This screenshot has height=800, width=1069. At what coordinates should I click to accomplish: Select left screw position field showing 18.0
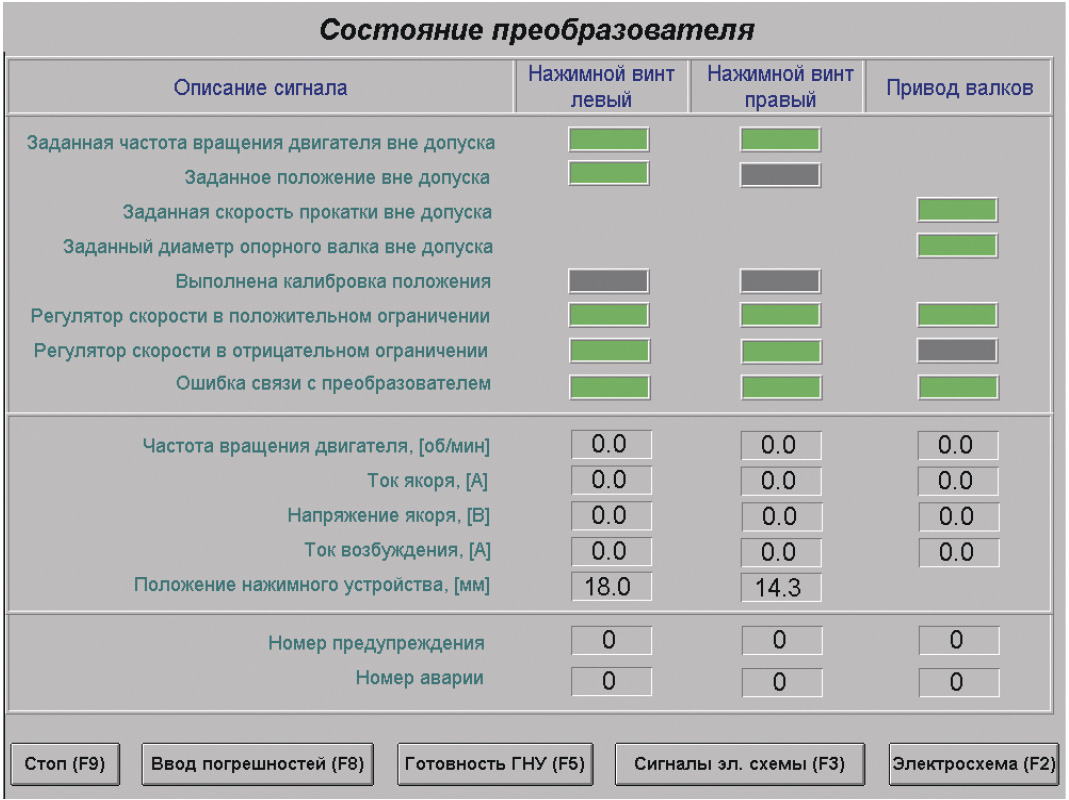(611, 586)
